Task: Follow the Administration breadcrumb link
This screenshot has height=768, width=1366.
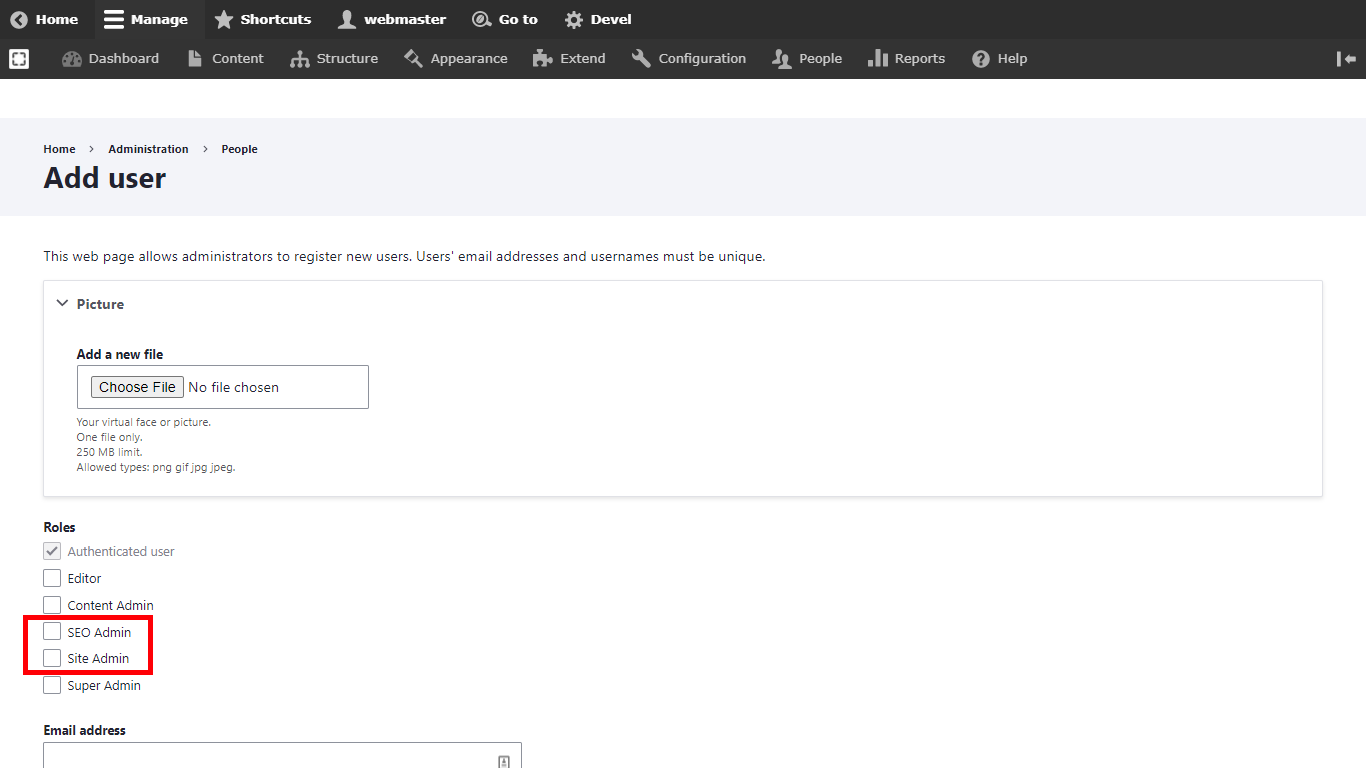Action: [148, 149]
